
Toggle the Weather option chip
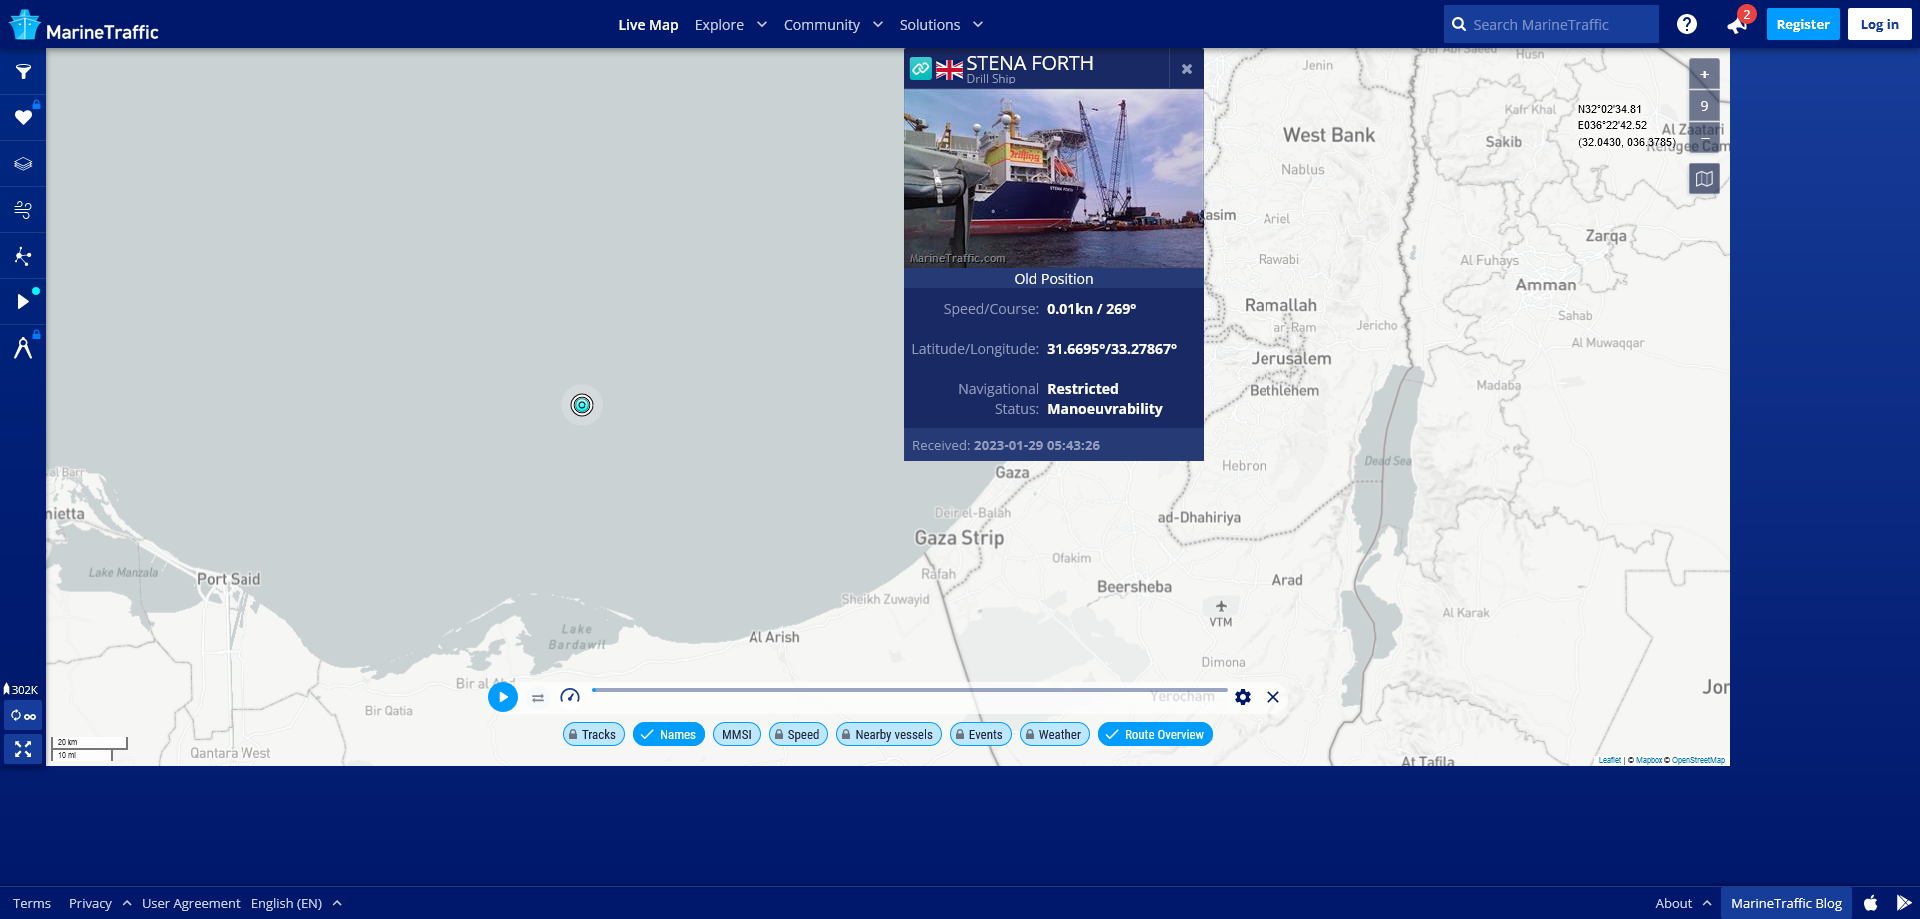(x=1055, y=734)
